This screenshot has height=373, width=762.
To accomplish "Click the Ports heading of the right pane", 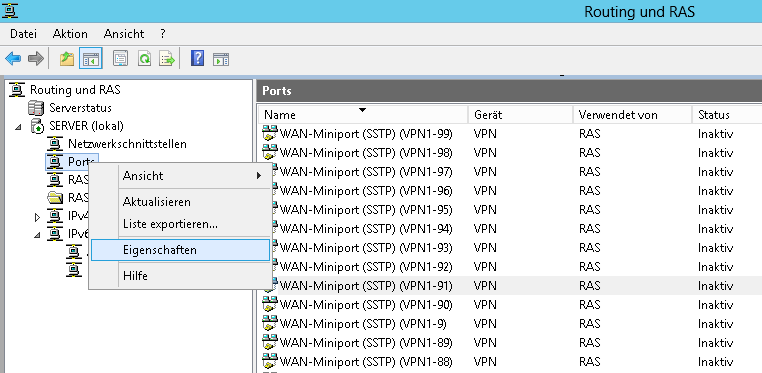I will (277, 91).
